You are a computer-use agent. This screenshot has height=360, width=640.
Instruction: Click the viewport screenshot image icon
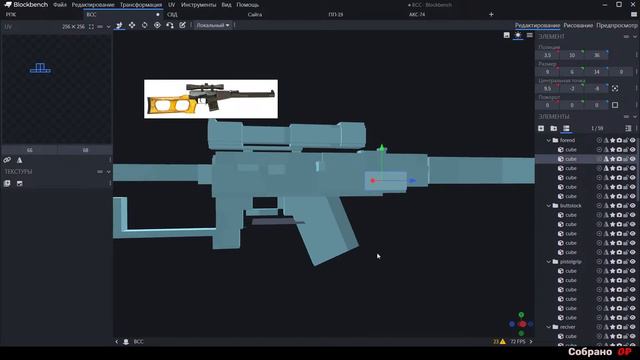point(507,35)
